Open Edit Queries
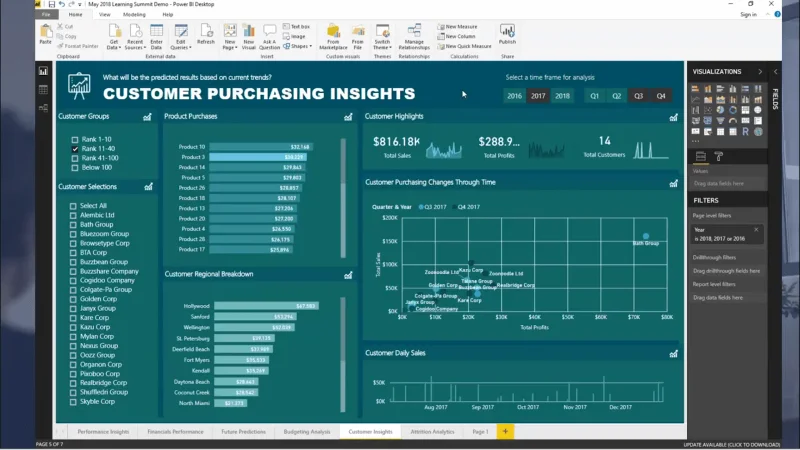800x450 pixels. pyautogui.click(x=181, y=37)
